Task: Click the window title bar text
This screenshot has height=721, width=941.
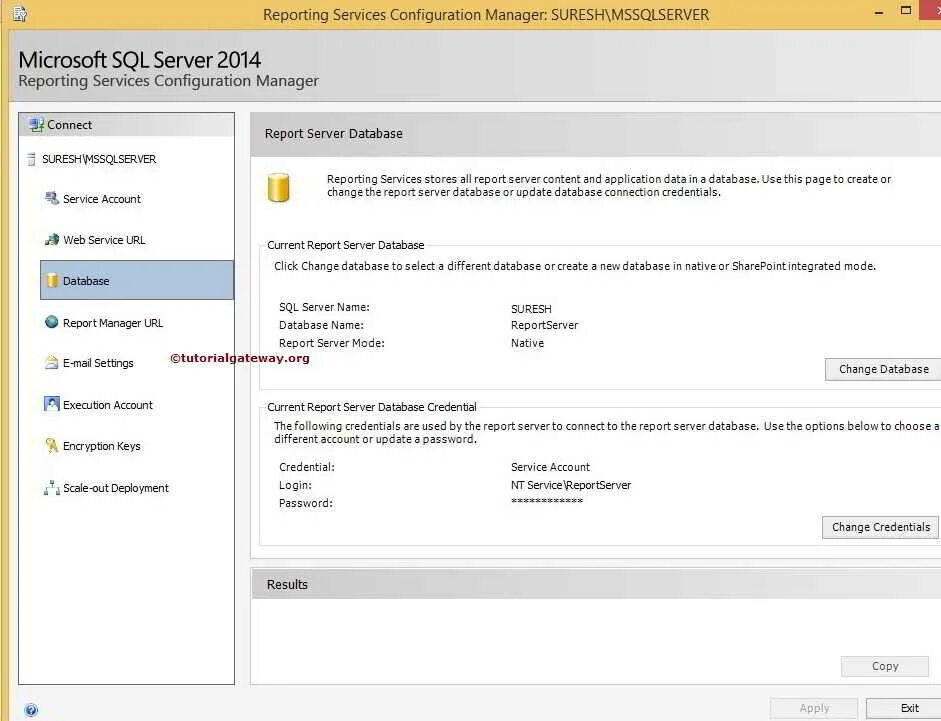Action: (x=486, y=14)
